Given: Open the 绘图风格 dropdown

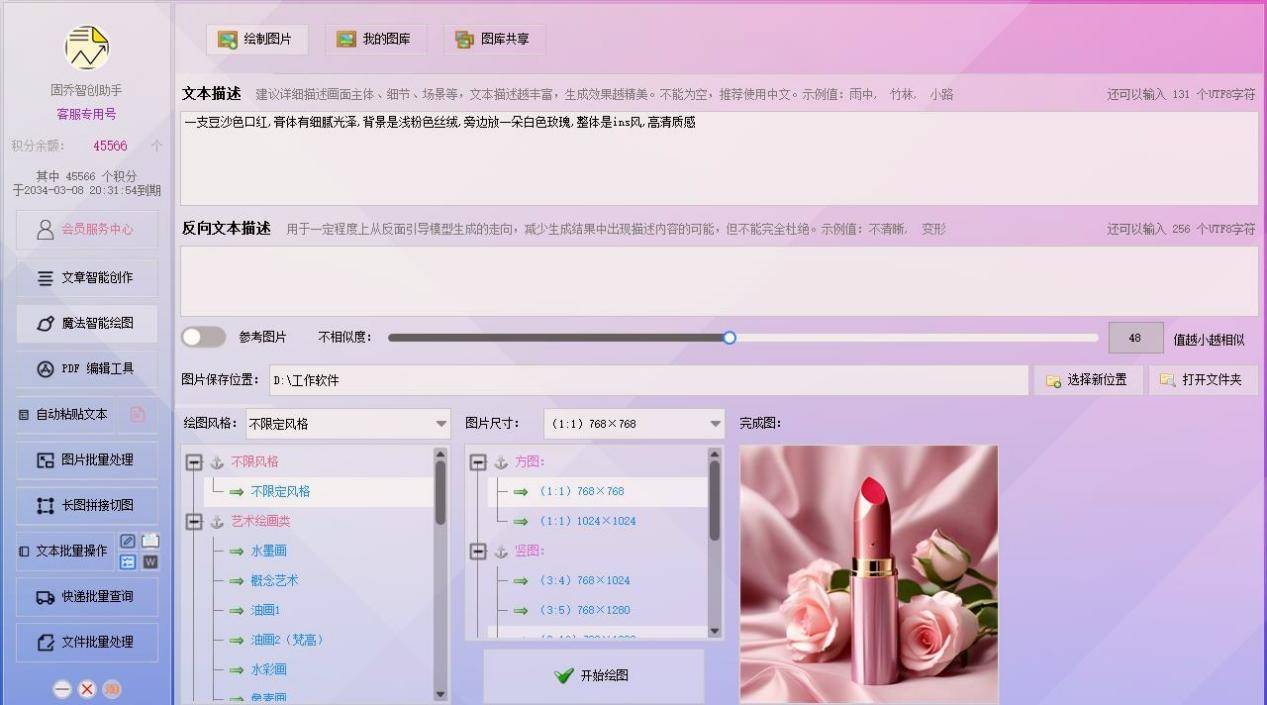Looking at the screenshot, I should tap(441, 424).
